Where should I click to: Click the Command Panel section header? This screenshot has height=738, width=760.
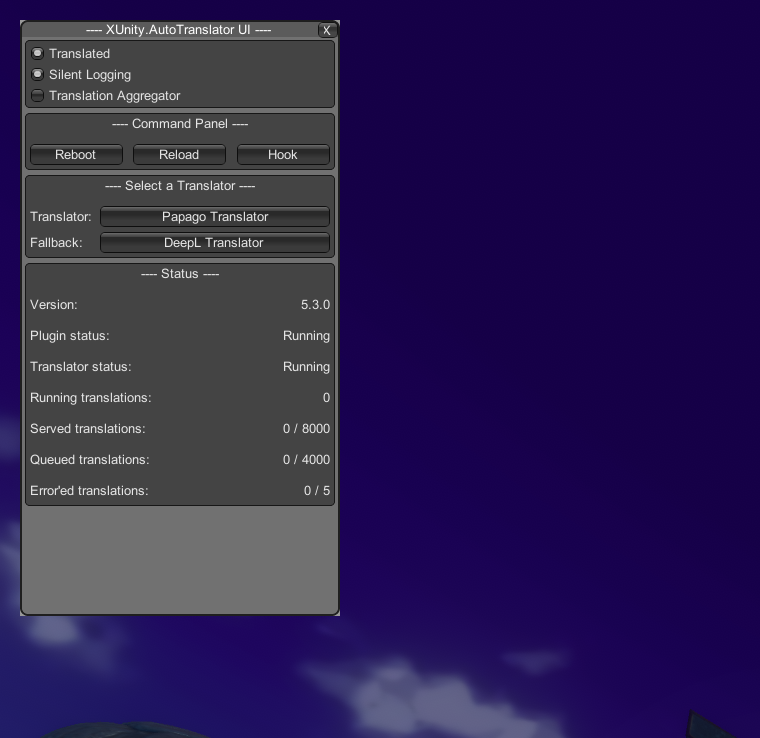180,124
